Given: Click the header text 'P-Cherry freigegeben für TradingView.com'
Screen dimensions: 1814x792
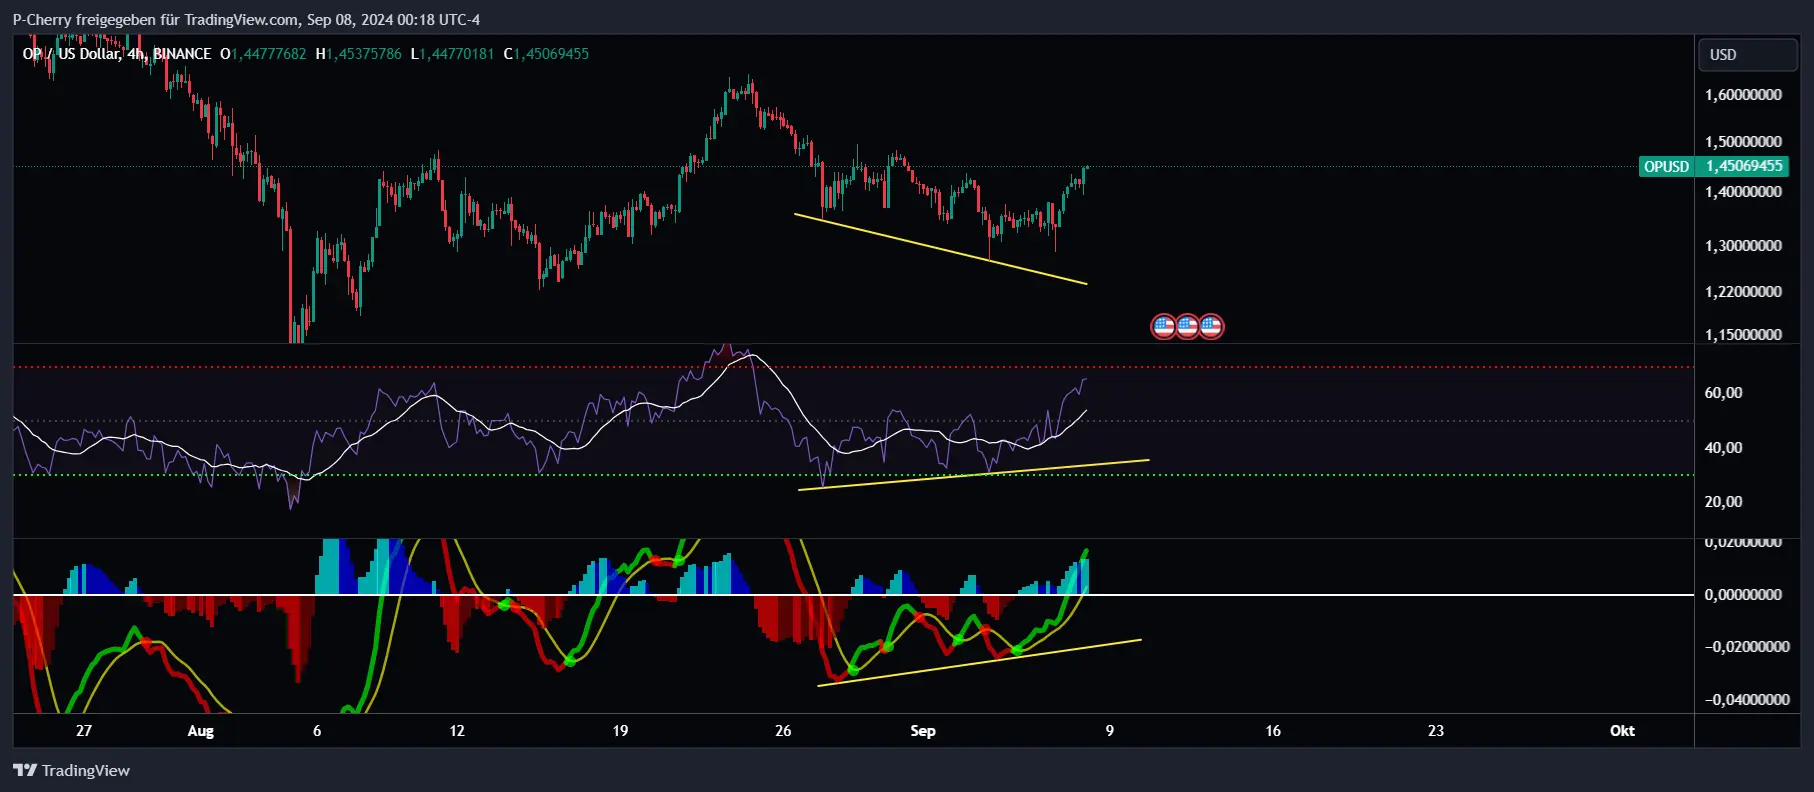Looking at the screenshot, I should tap(156, 20).
